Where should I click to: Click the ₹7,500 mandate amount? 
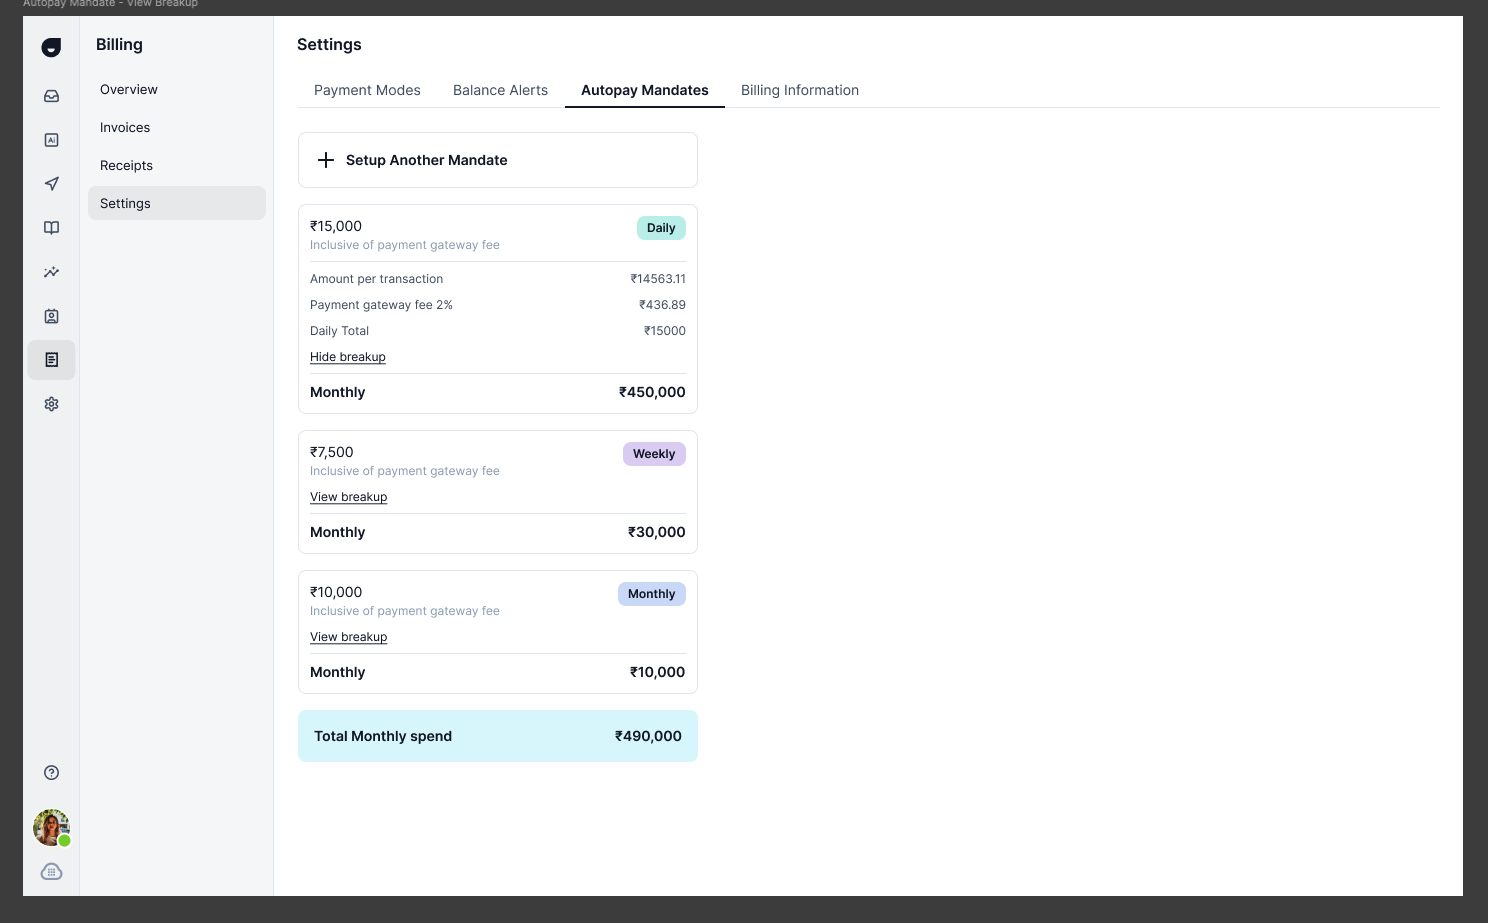point(332,452)
